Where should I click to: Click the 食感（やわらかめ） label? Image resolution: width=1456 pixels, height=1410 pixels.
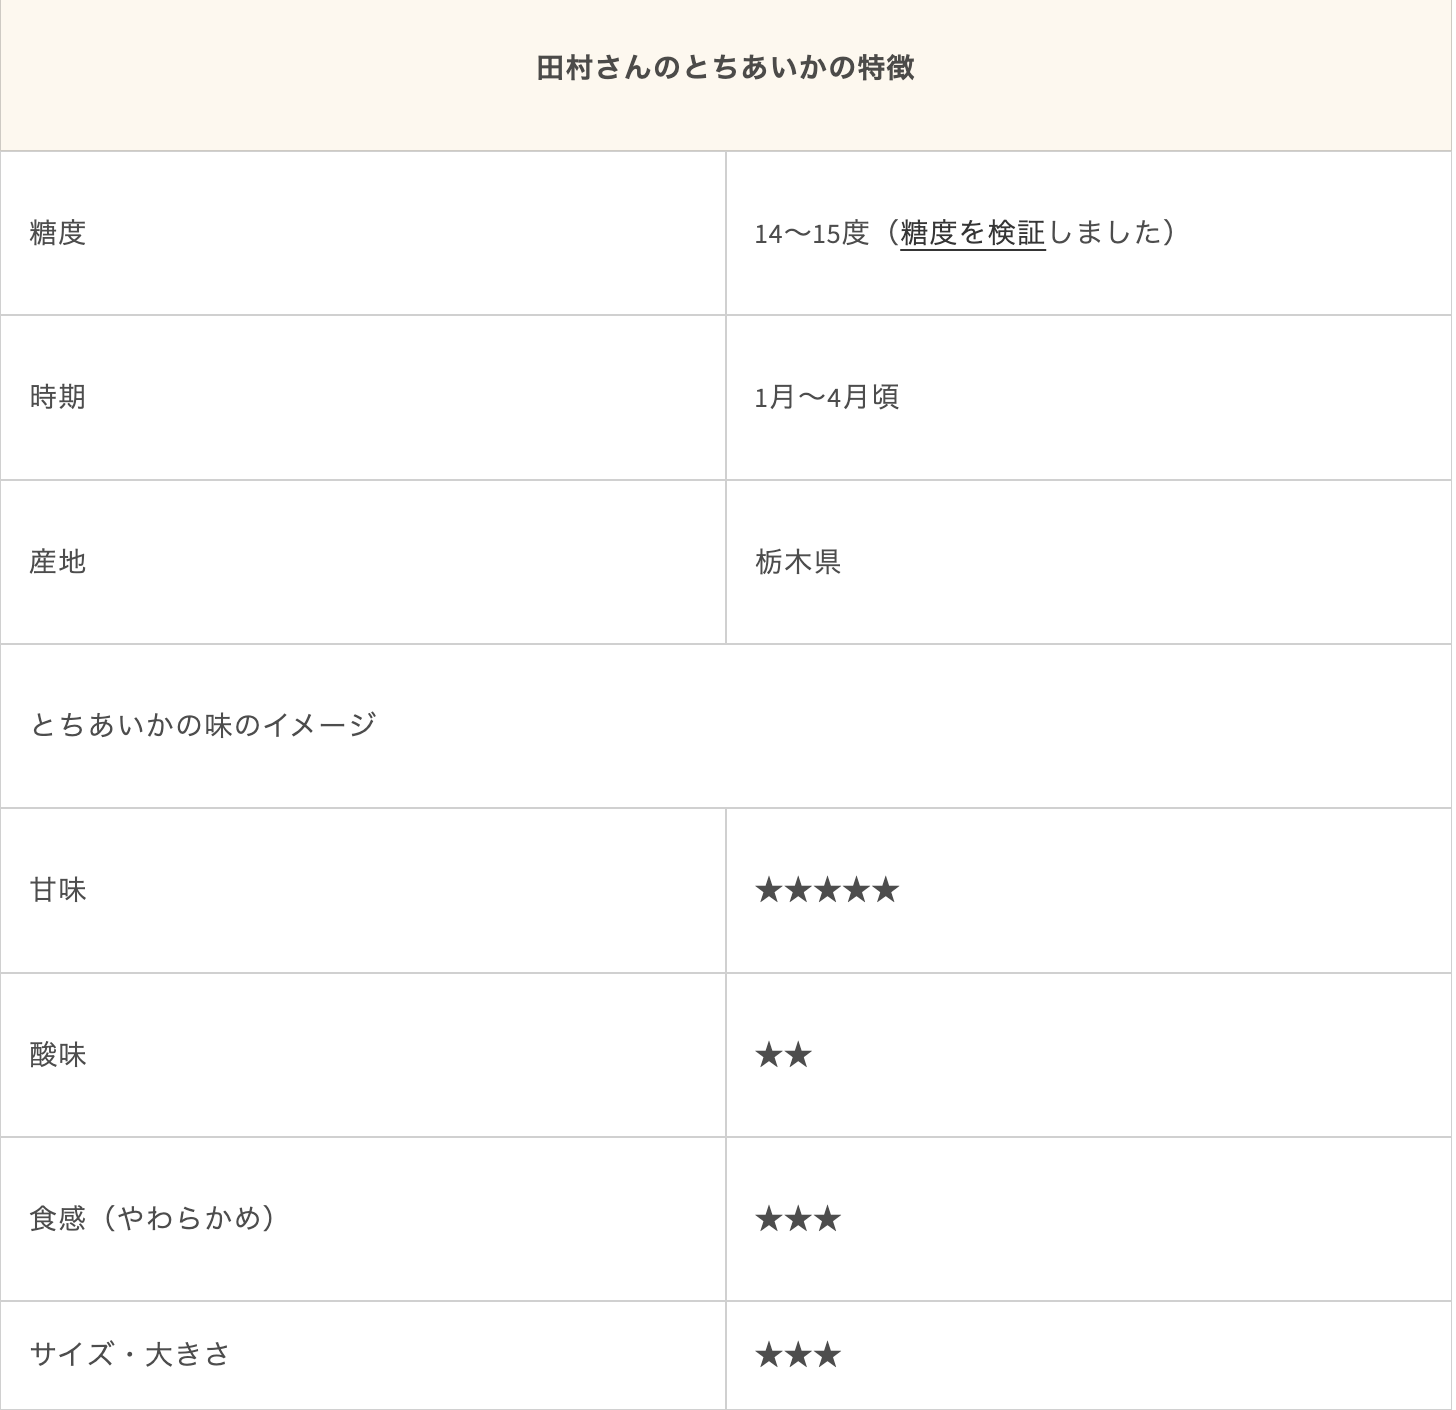pos(152,1219)
